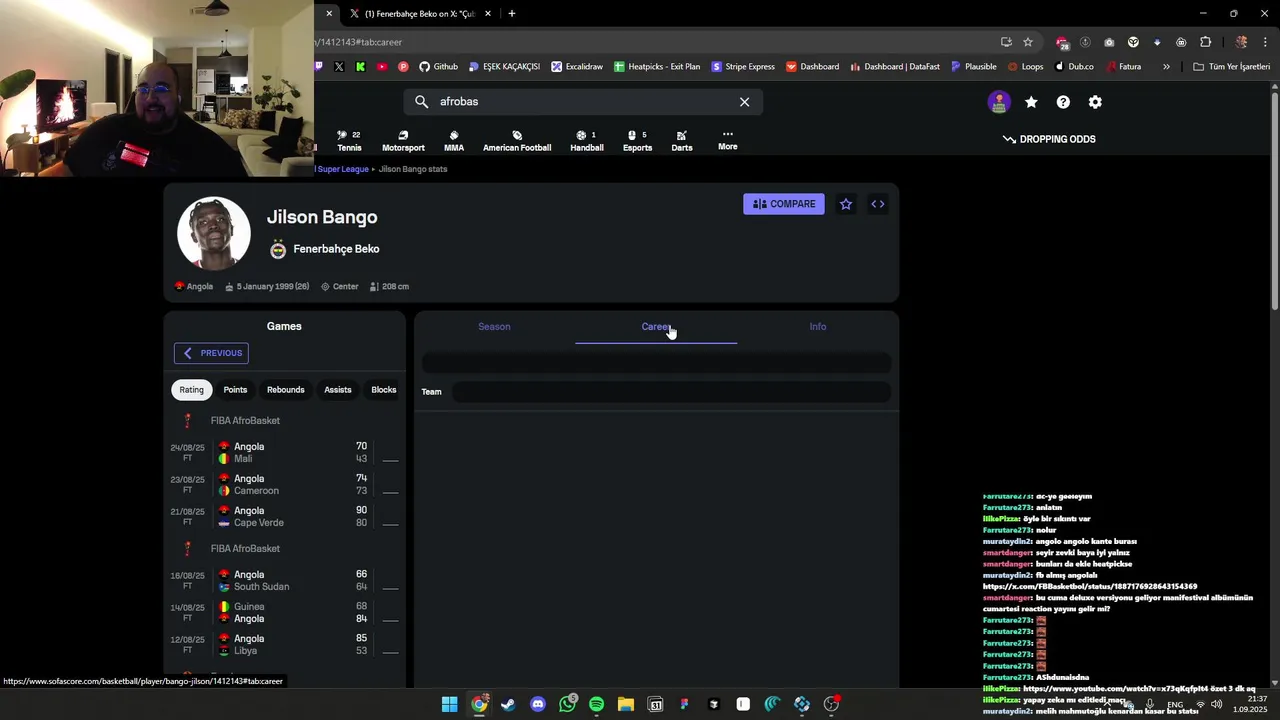This screenshot has width=1280, height=720.
Task: Open the Github bookmark
Action: click(438, 67)
